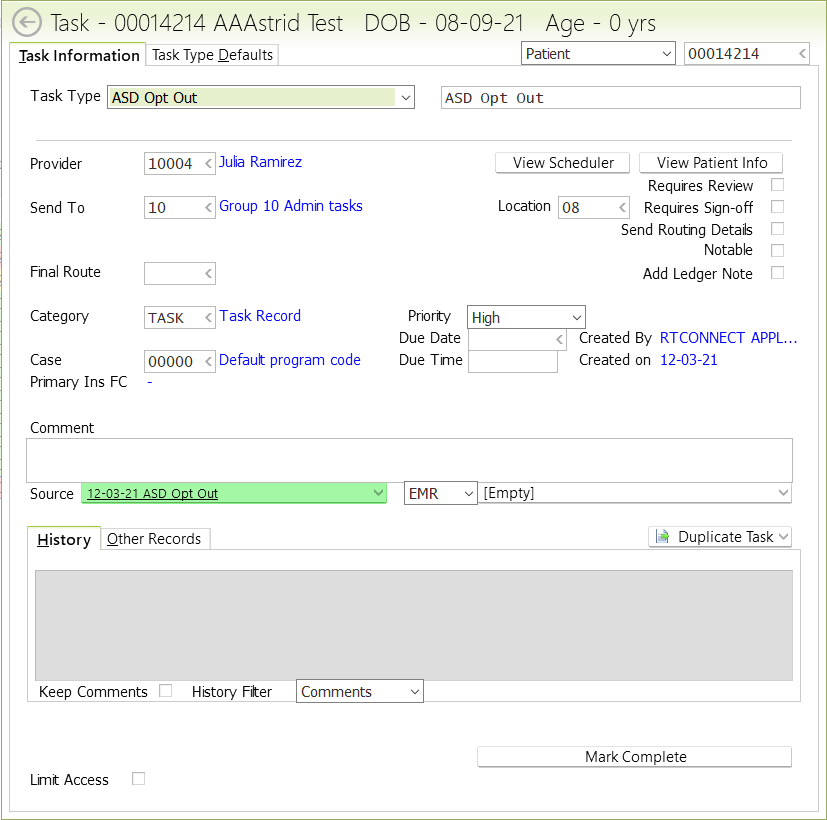
Task: Click into the Comment text box
Action: pos(409,460)
